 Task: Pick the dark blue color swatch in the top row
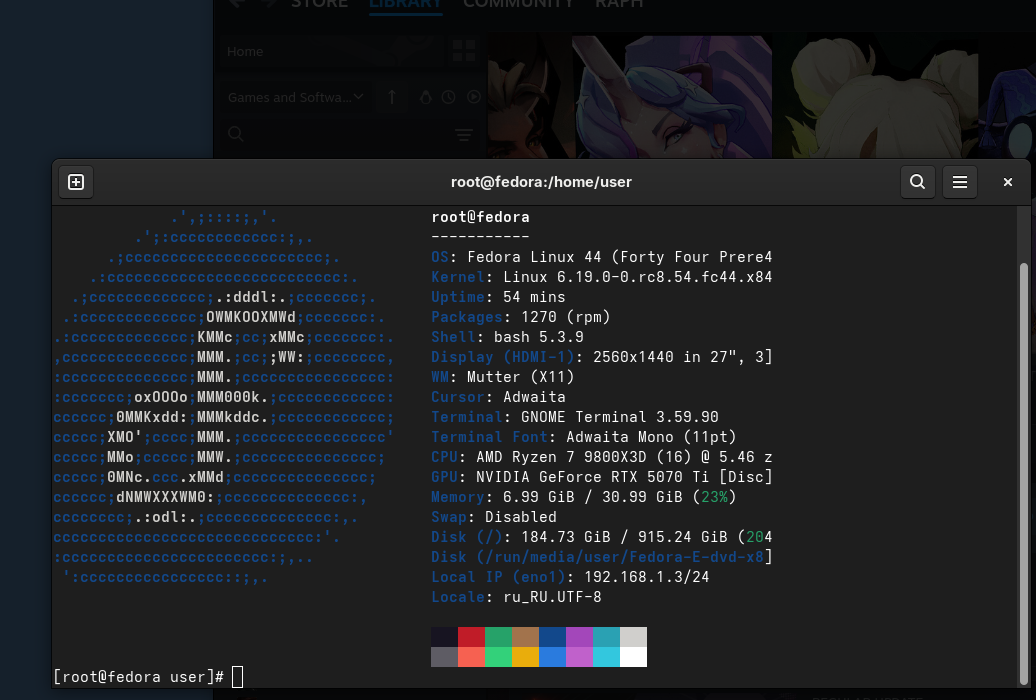tap(552, 637)
